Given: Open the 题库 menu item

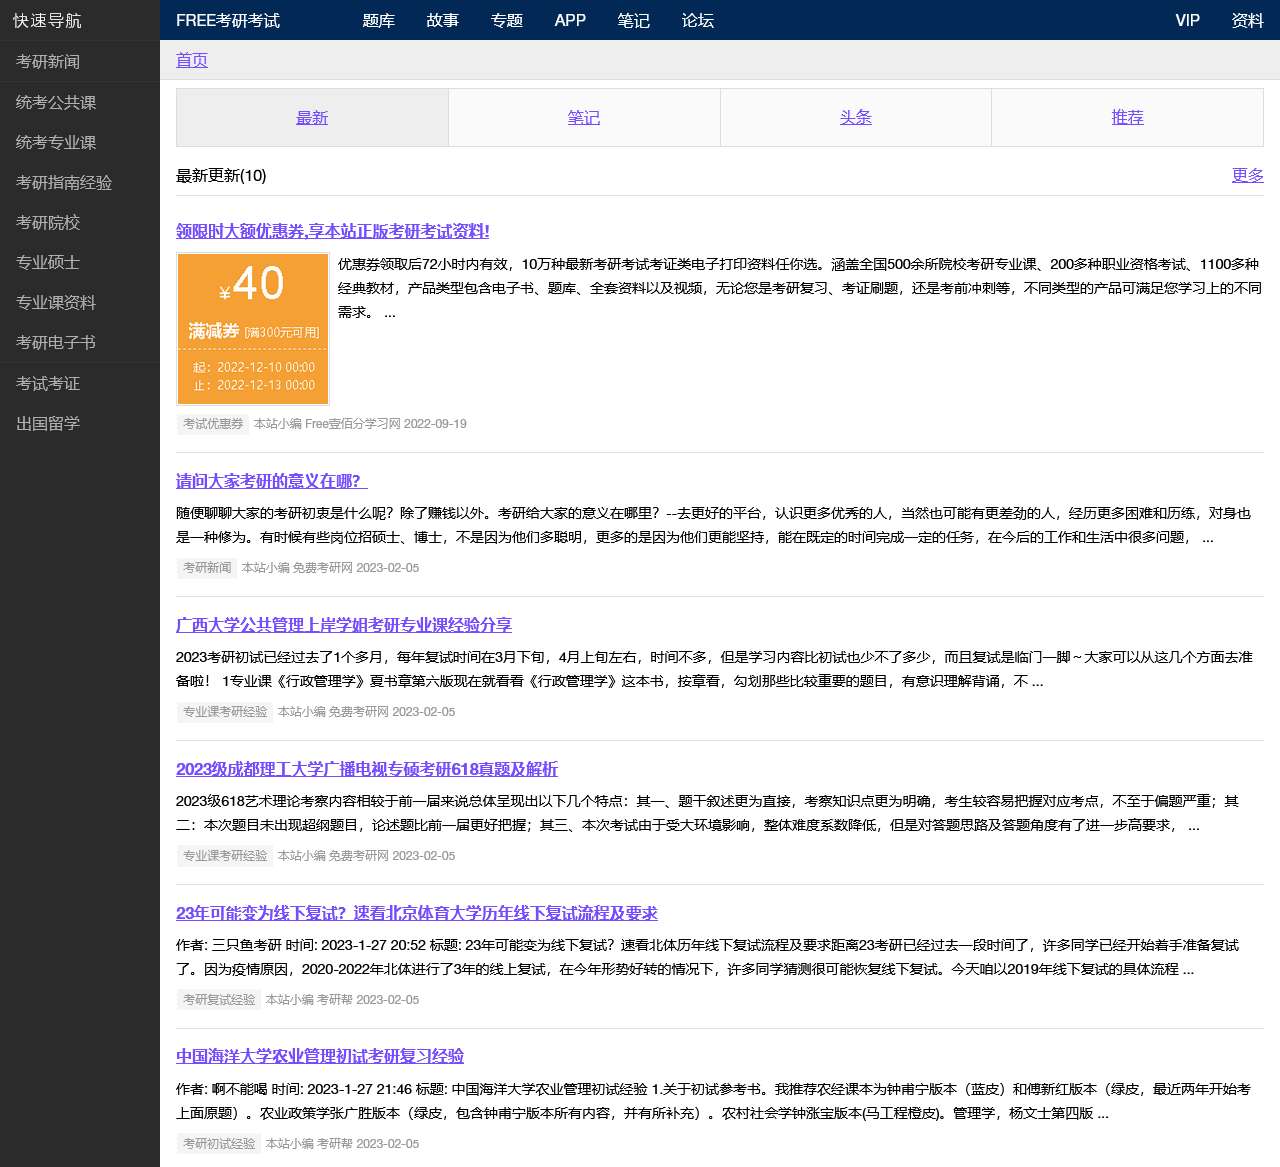Looking at the screenshot, I should (x=378, y=20).
